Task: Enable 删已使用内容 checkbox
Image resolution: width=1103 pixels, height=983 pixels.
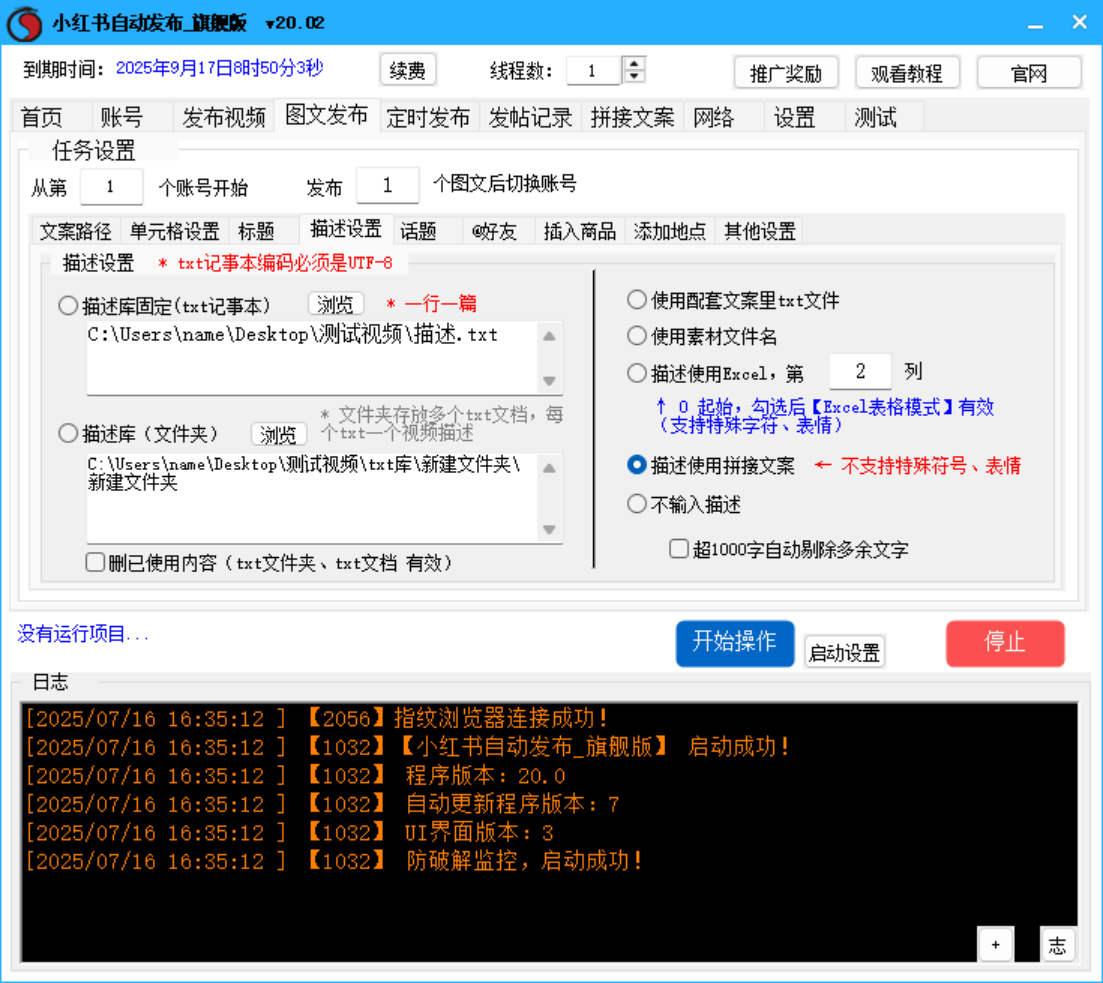Action: (96, 562)
